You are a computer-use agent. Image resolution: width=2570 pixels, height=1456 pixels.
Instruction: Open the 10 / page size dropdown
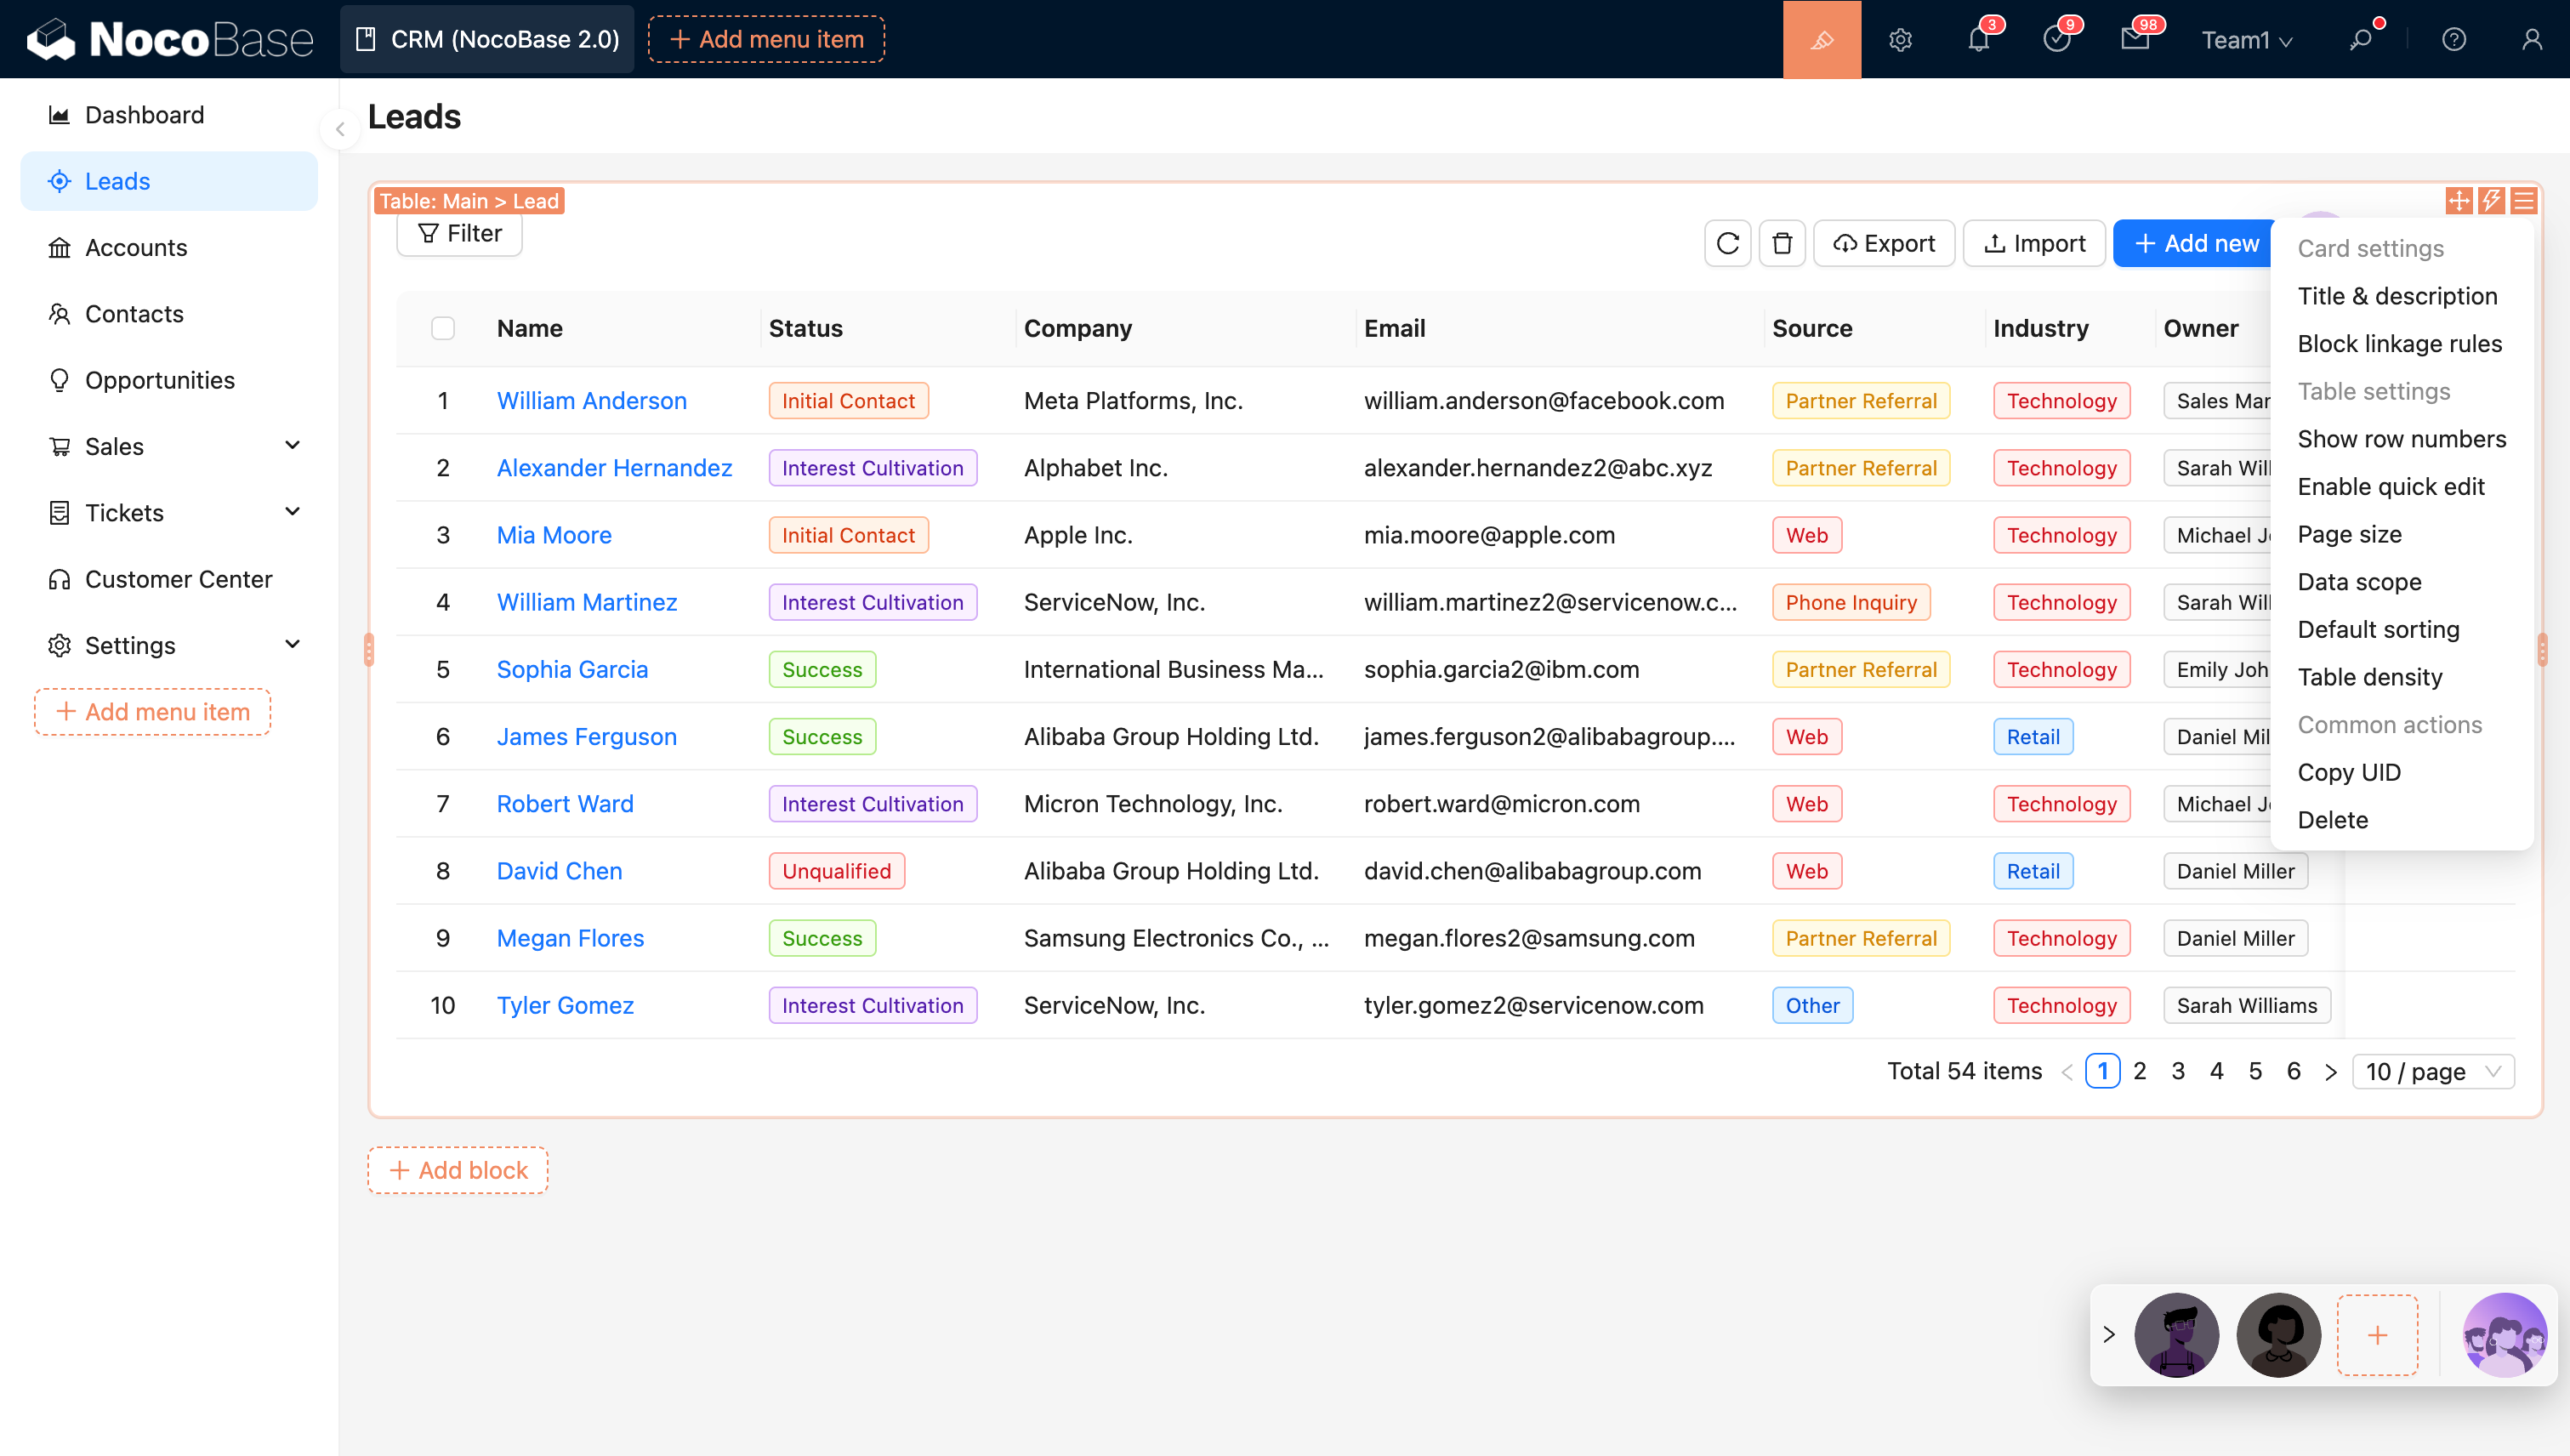[x=2432, y=1072]
